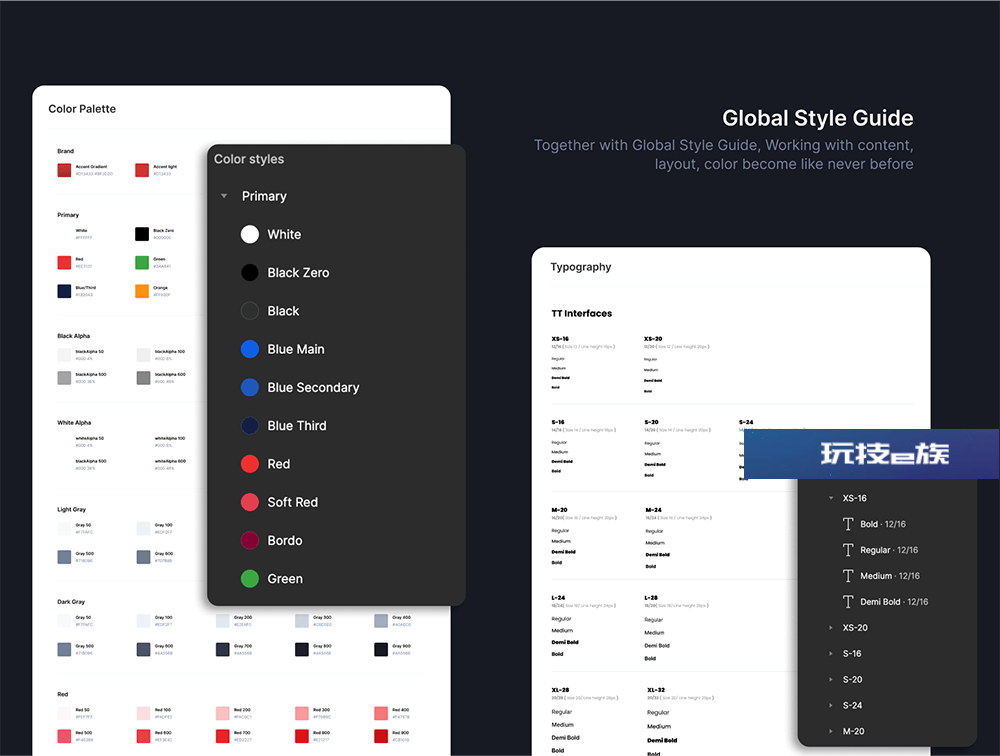Click the 'Typography' sheet title
Screen dimensions: 1000x756
coord(580,267)
